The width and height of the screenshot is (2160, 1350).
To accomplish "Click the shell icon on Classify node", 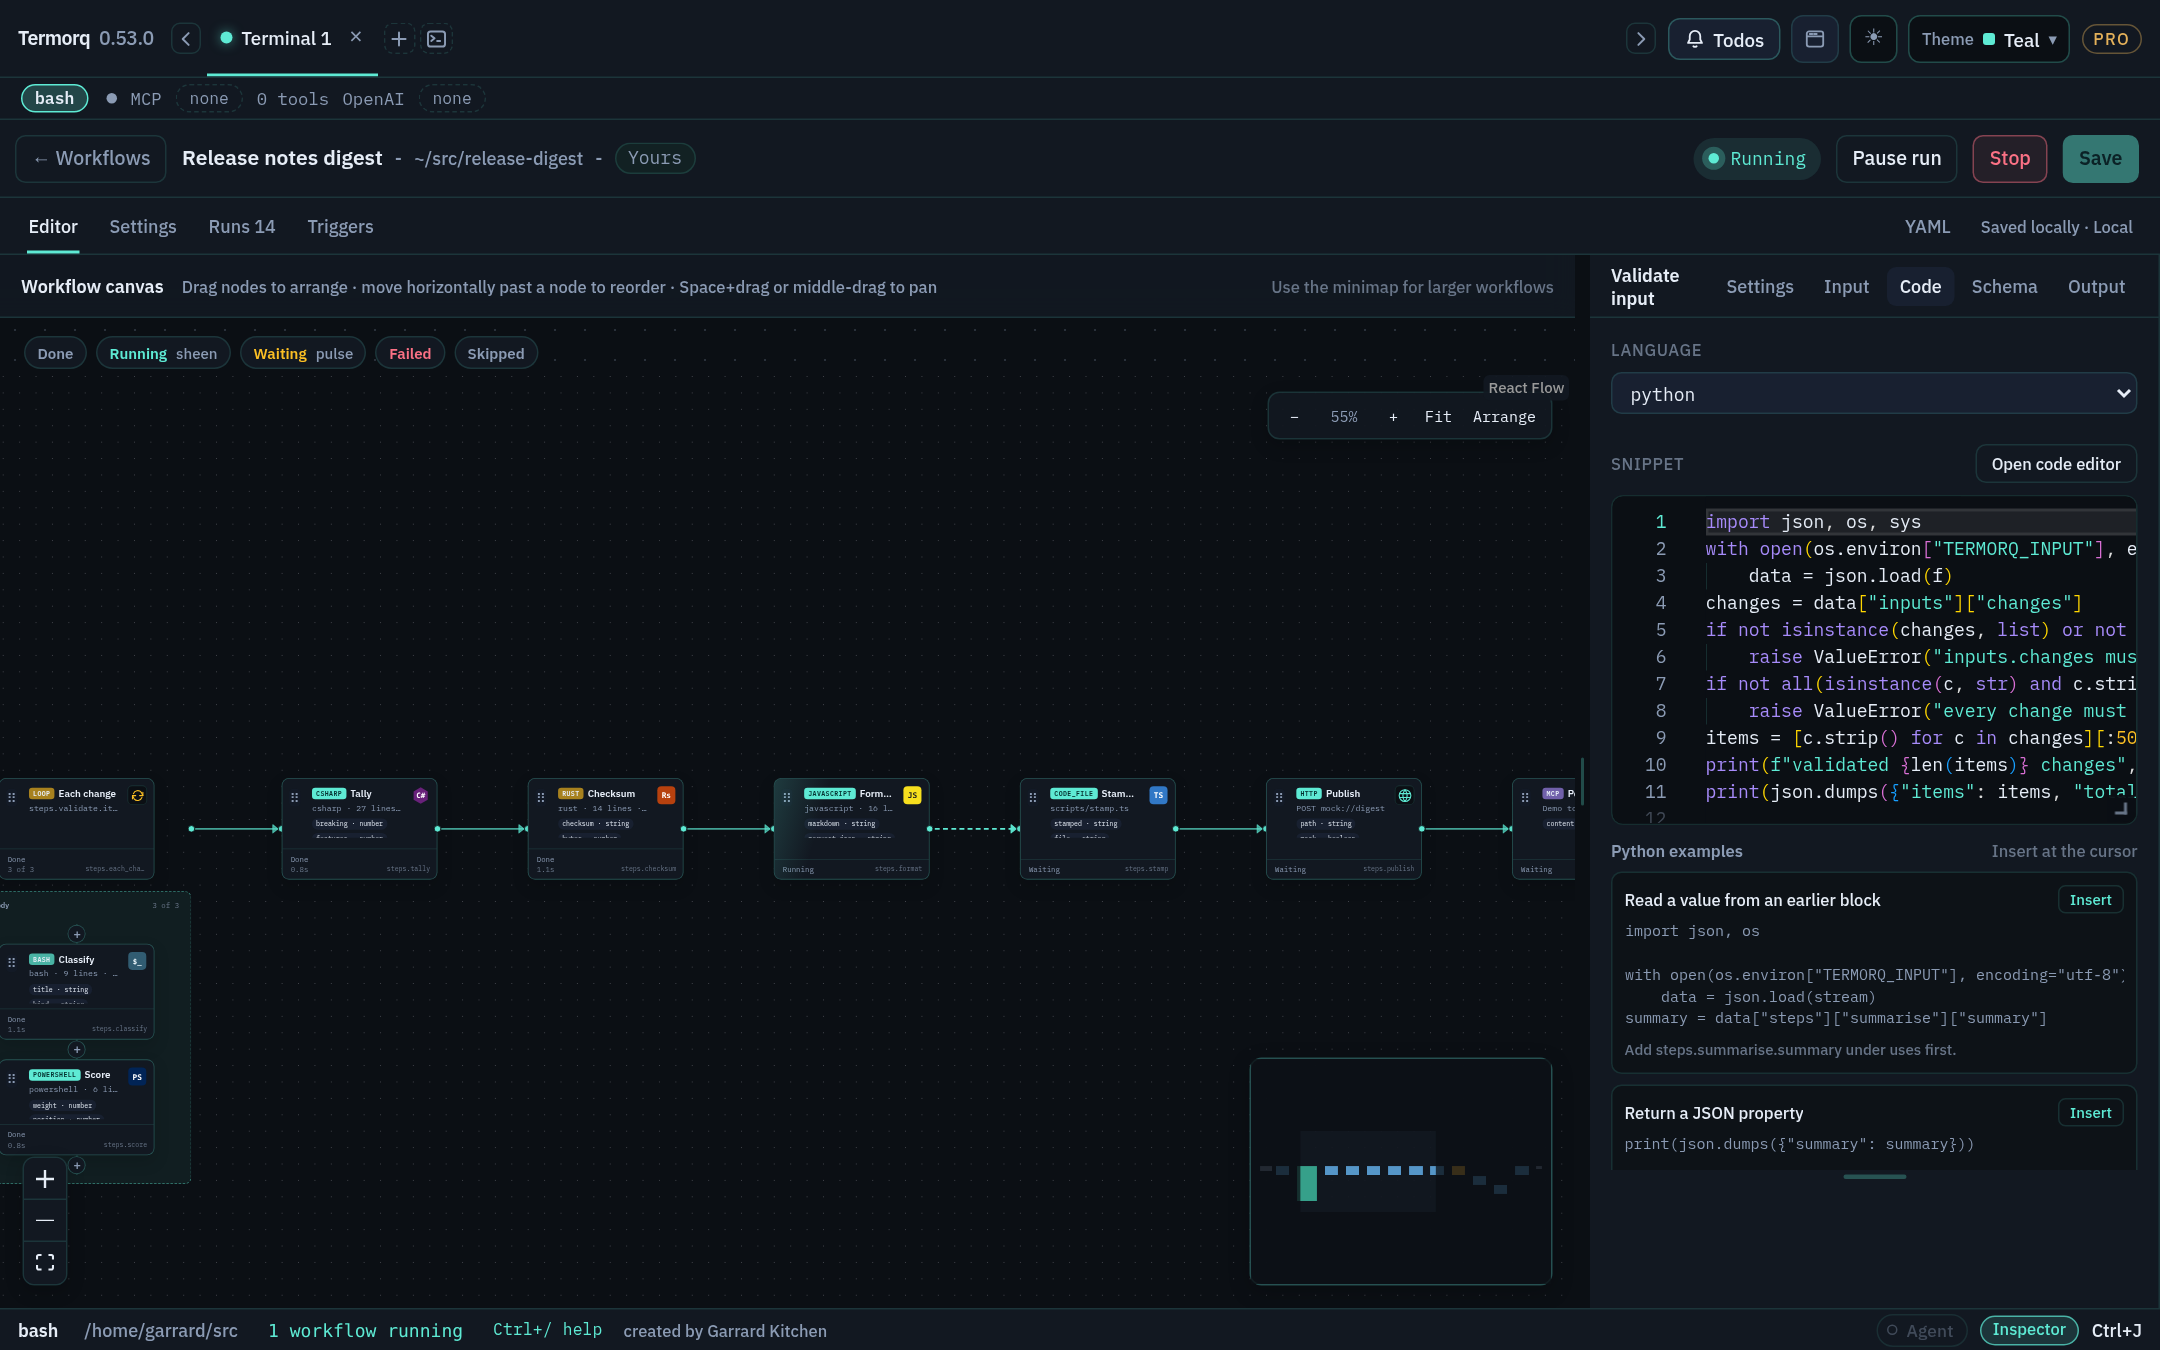I will point(137,961).
